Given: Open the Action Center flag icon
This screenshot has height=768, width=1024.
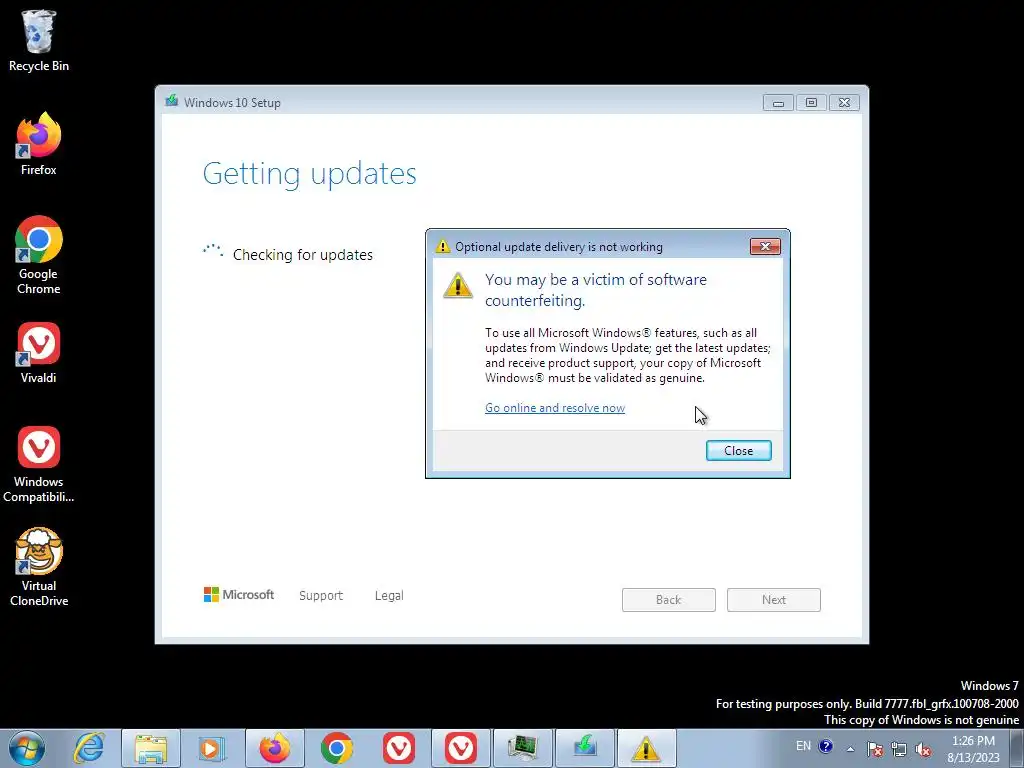Looking at the screenshot, I should (875, 749).
